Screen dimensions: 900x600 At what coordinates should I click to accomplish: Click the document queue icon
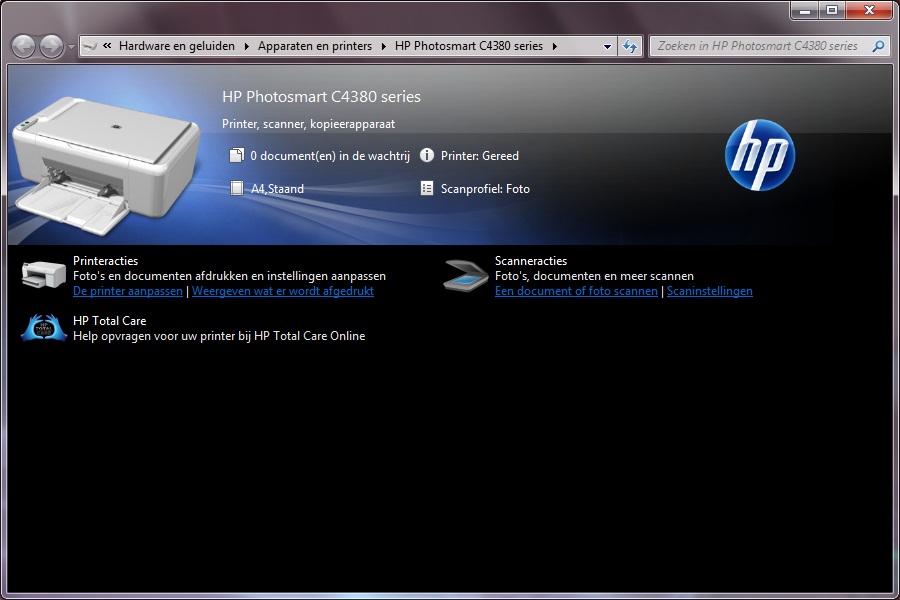tap(236, 156)
